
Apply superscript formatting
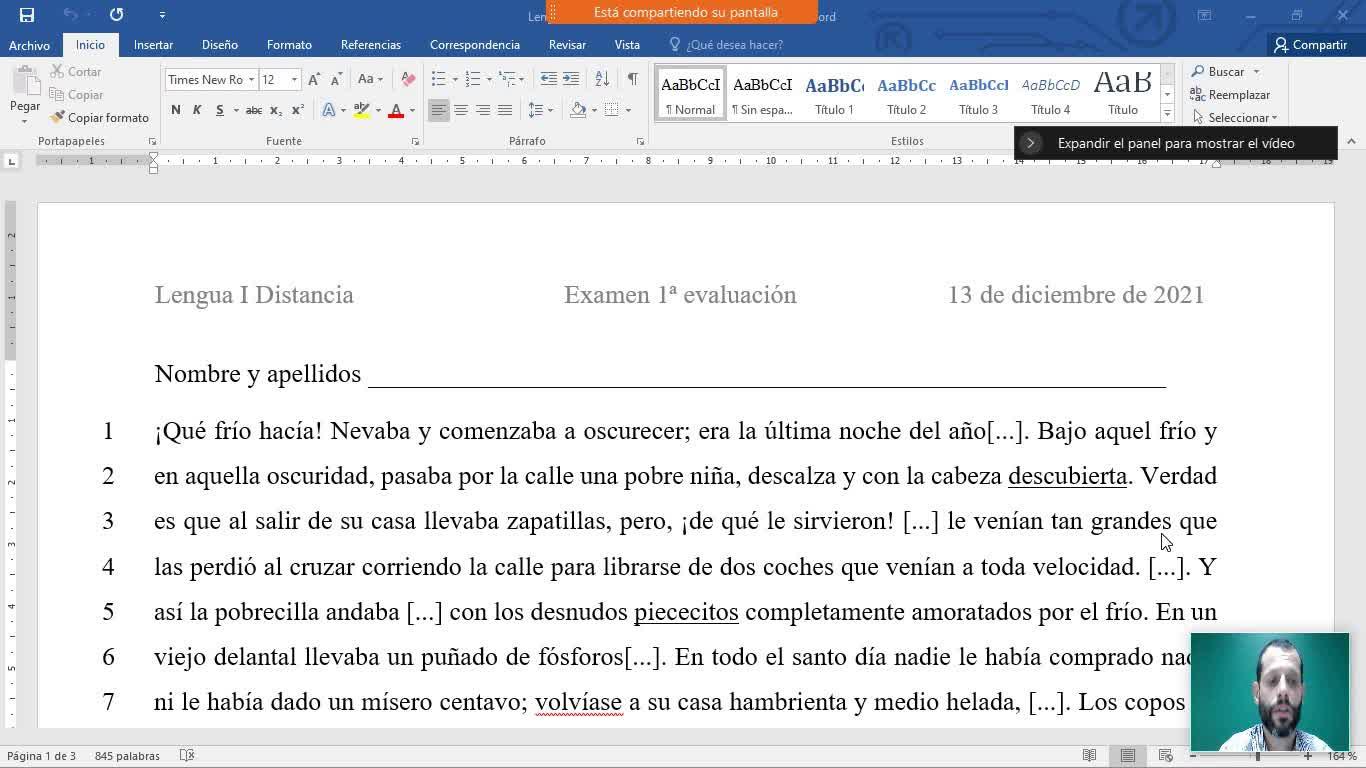point(298,110)
